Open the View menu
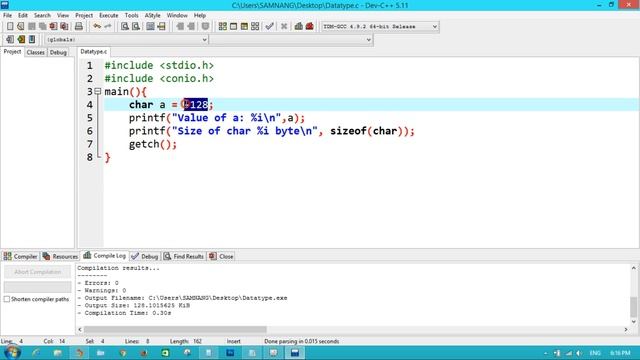Viewport: 640px width, 360px height. point(63,15)
